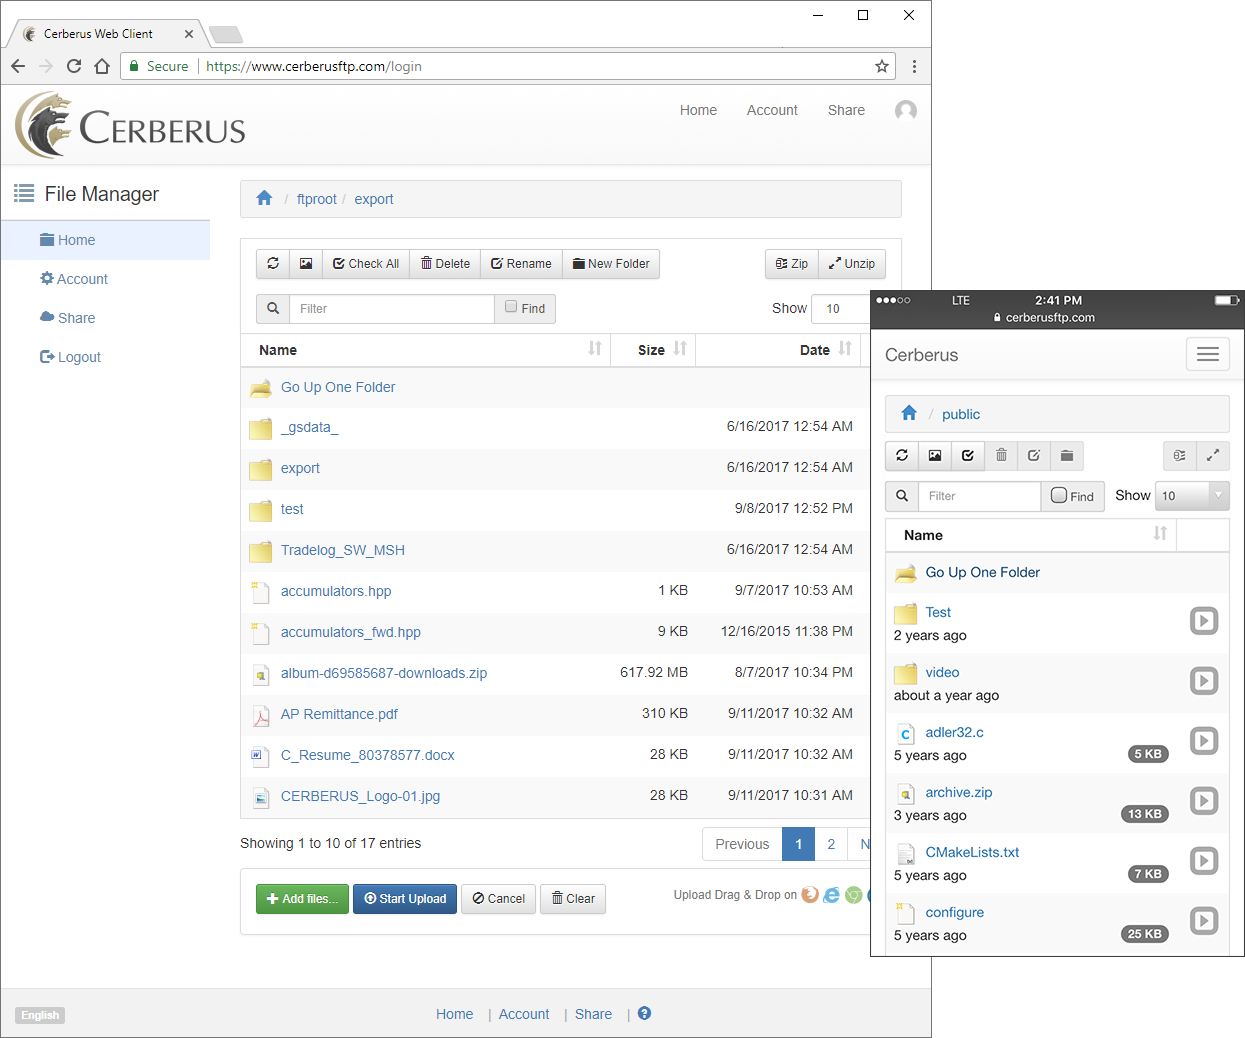
Task: Click mobile home icon in breadcrumb
Action: click(x=909, y=413)
